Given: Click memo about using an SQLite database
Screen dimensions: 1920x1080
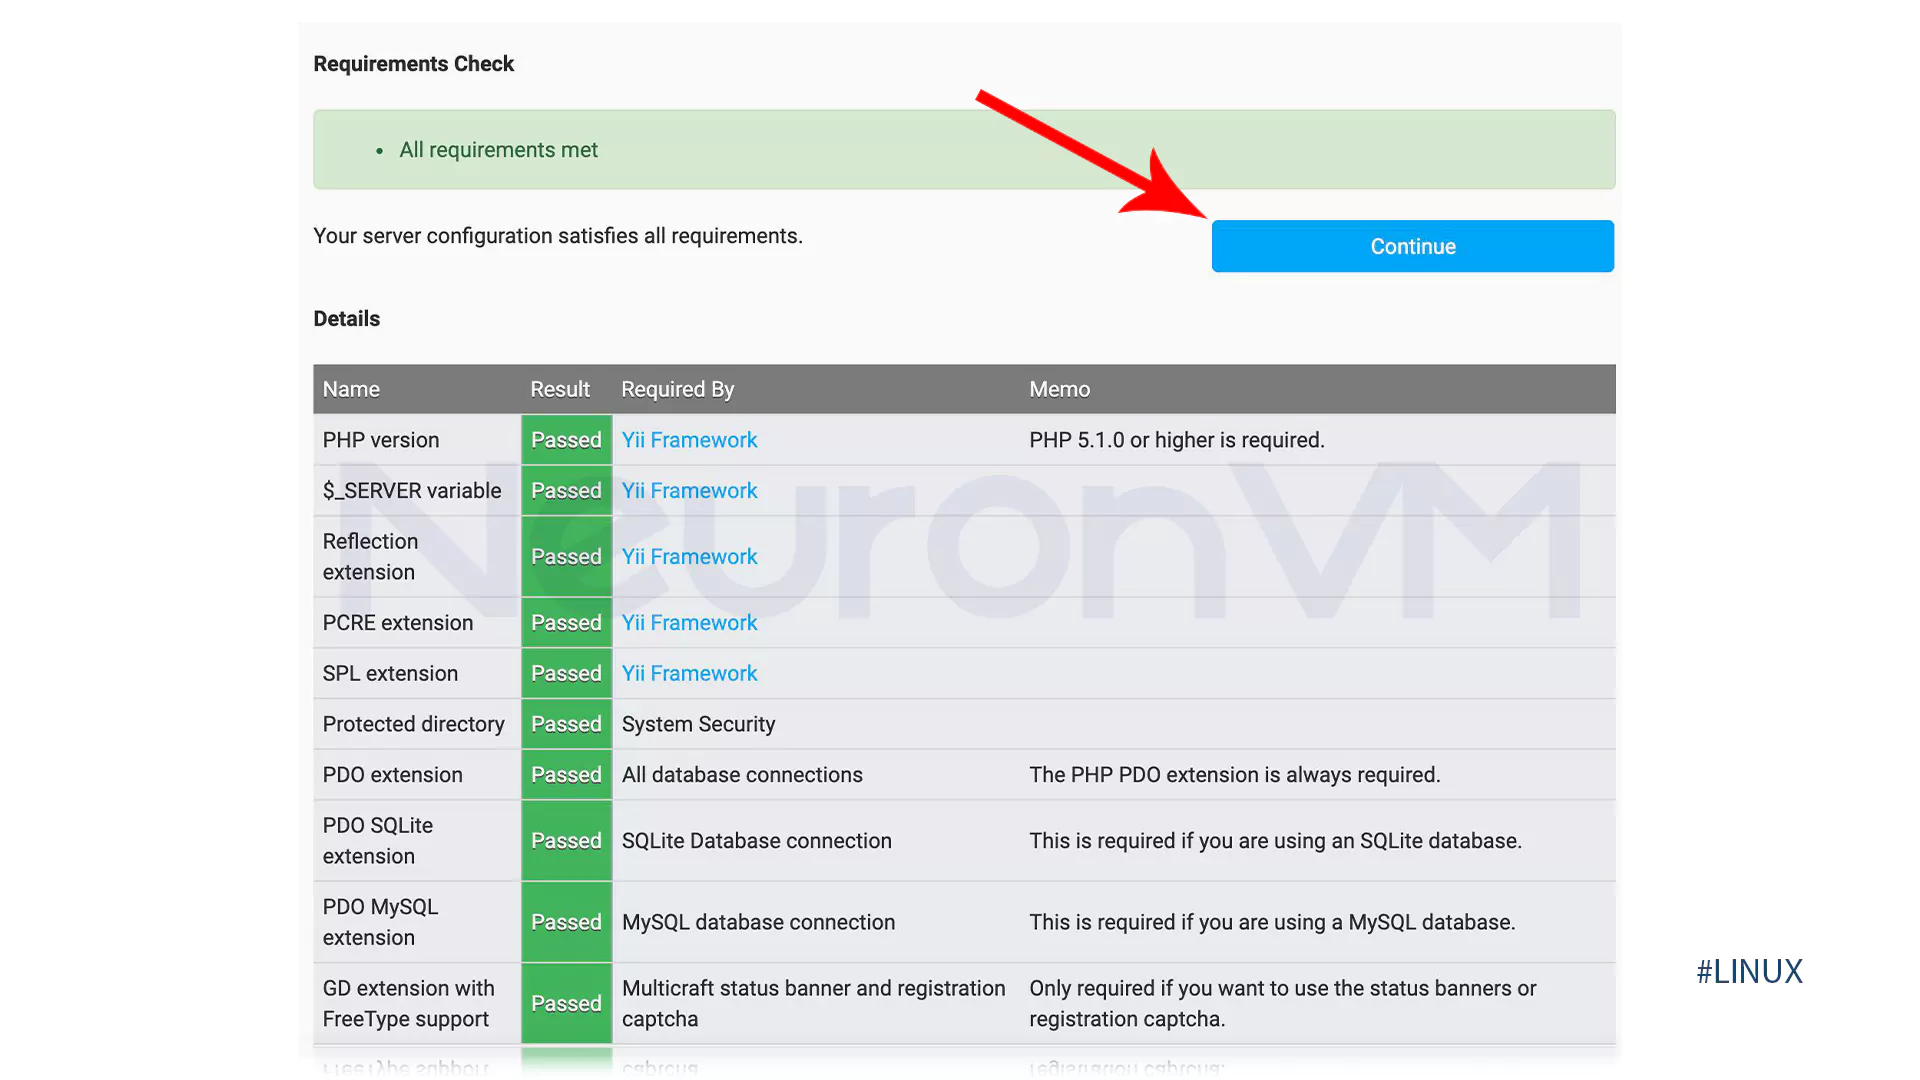Looking at the screenshot, I should 1275,841.
